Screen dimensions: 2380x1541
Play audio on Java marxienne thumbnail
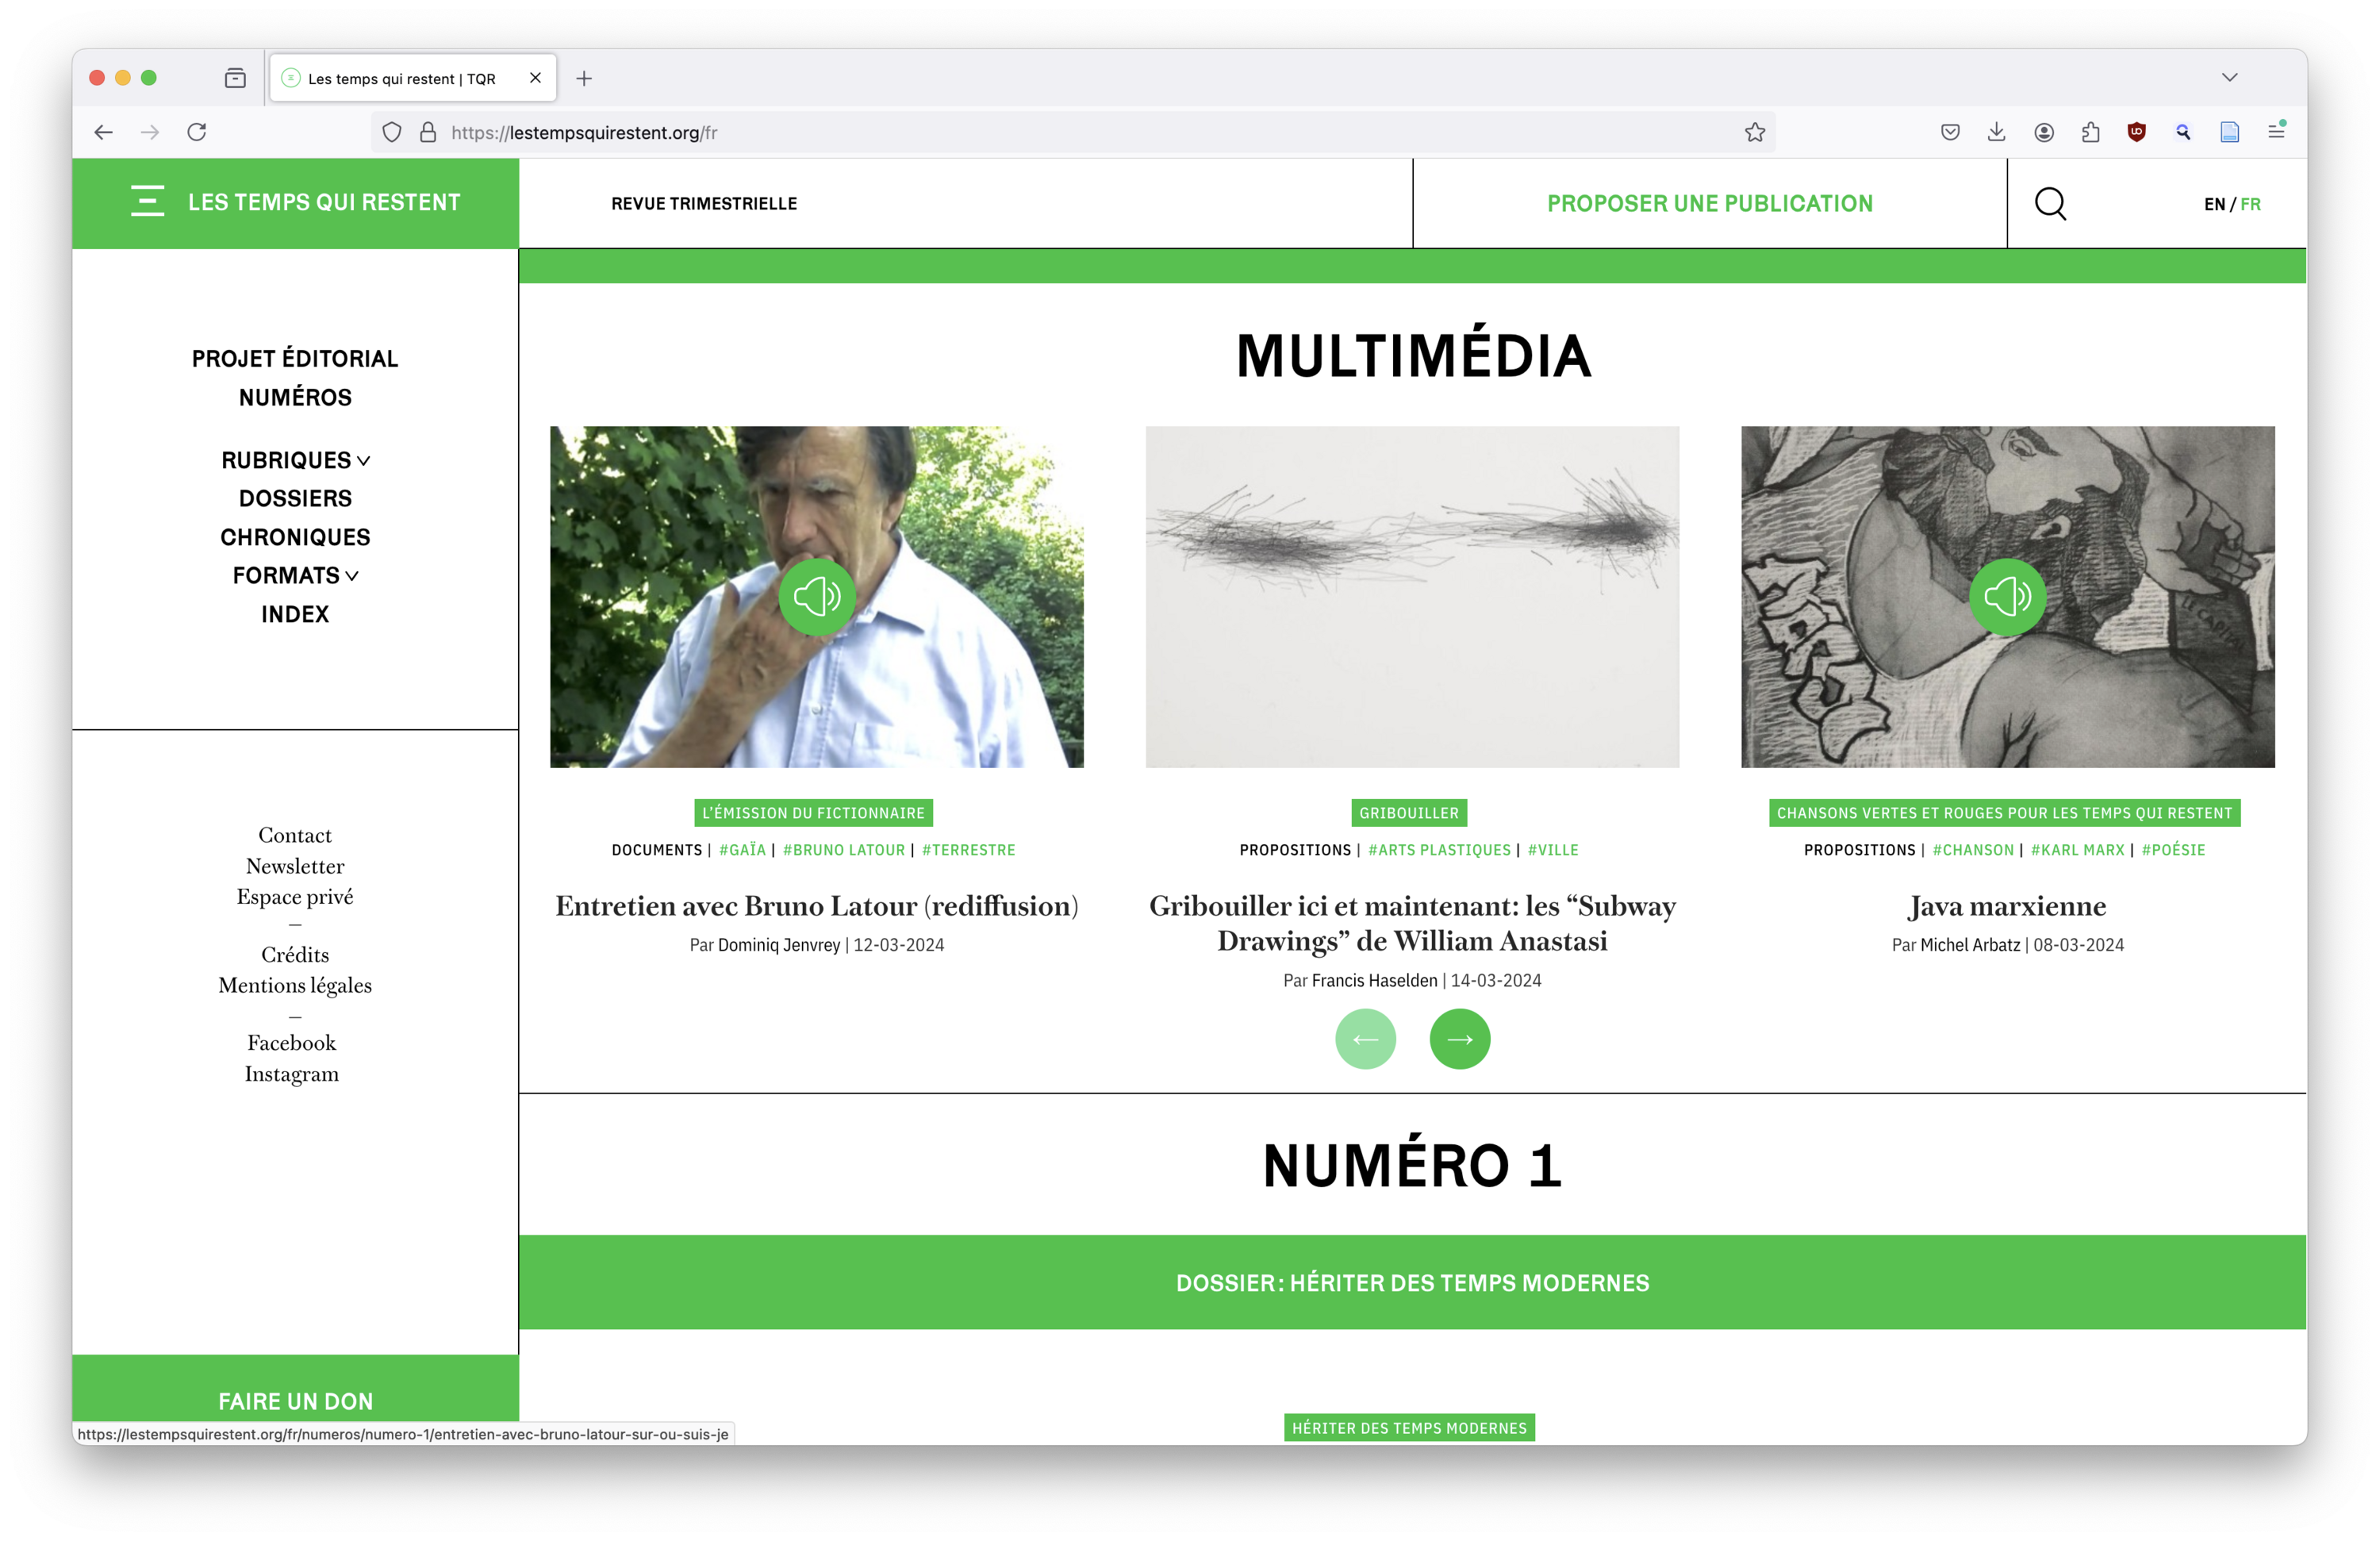coord(2006,597)
